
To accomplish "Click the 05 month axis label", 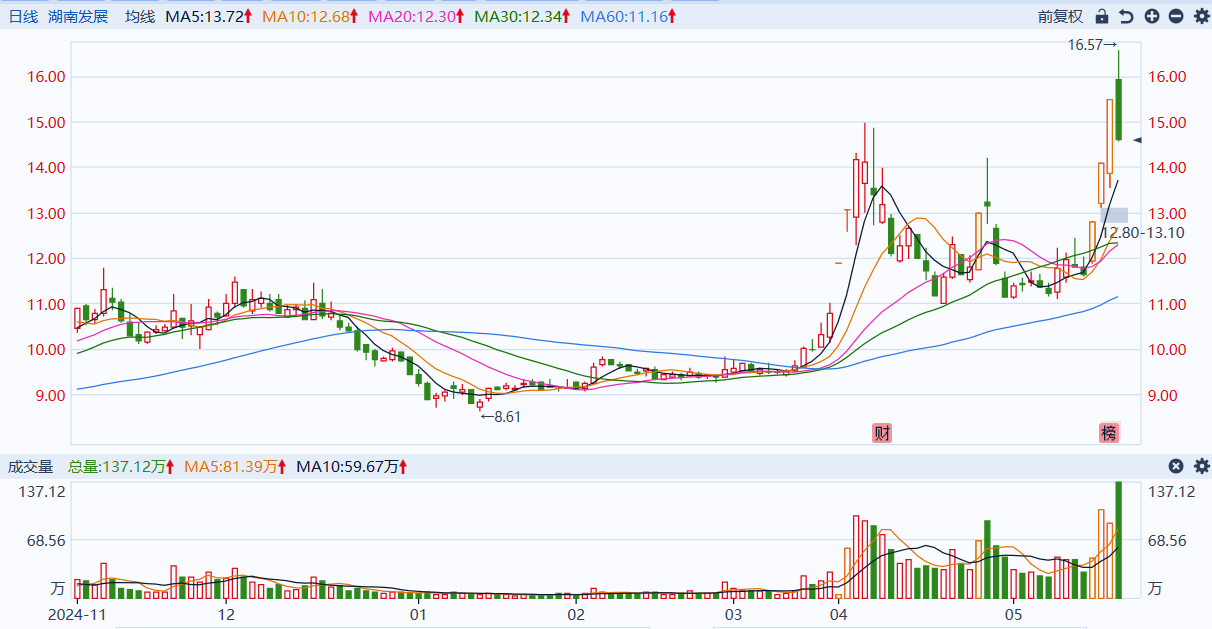I will tap(1013, 613).
